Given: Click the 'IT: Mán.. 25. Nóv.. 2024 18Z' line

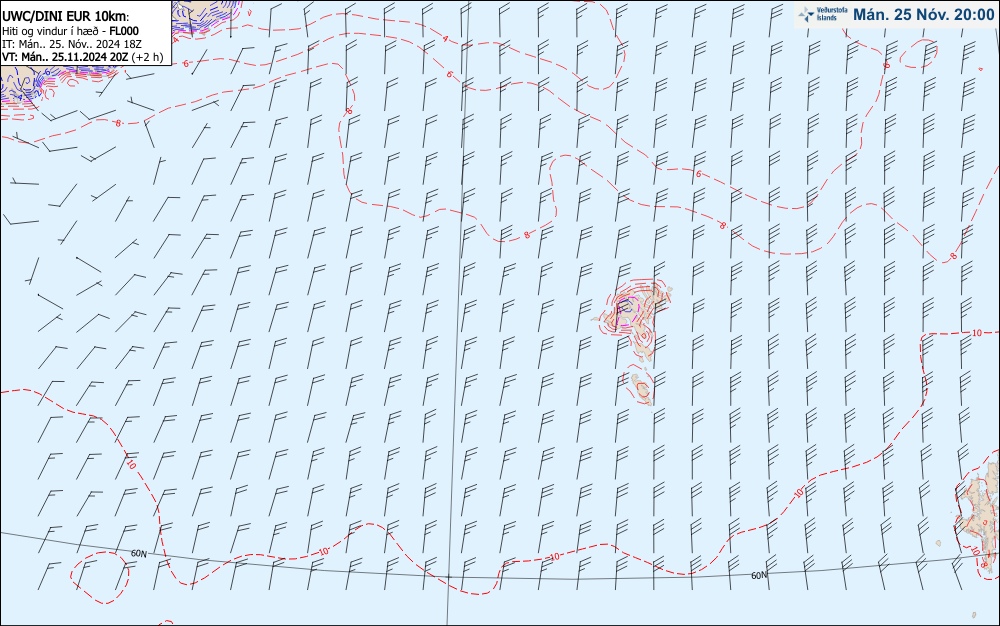Looking at the screenshot, I should (71, 44).
